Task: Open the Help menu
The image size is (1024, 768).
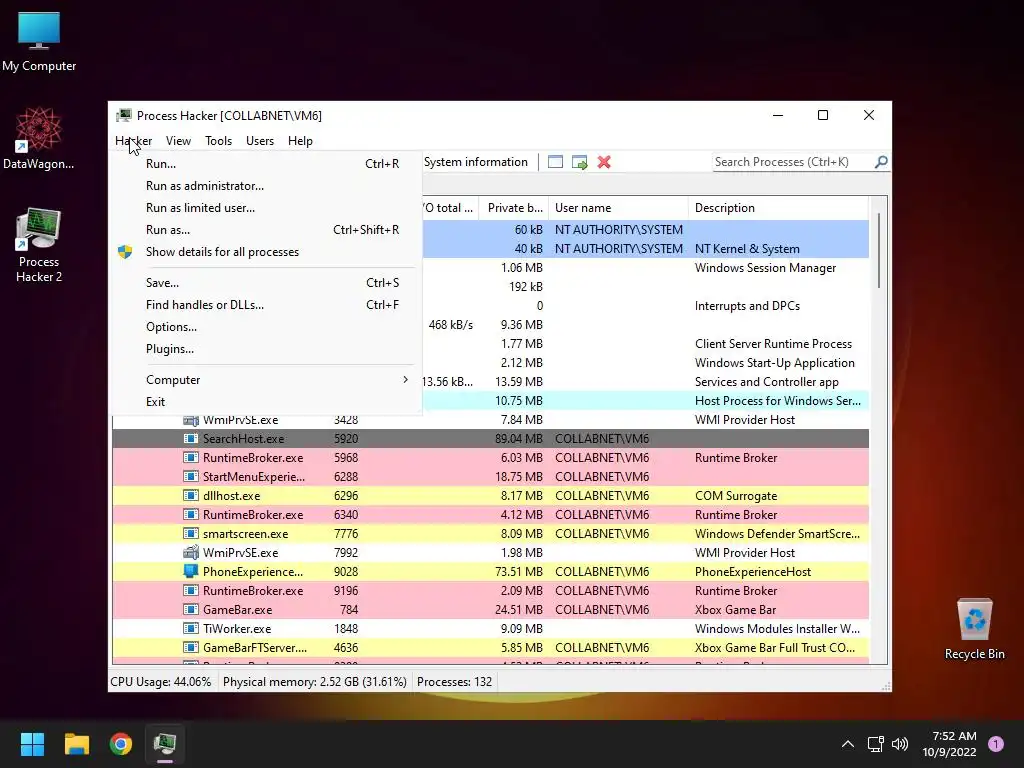Action: (300, 140)
